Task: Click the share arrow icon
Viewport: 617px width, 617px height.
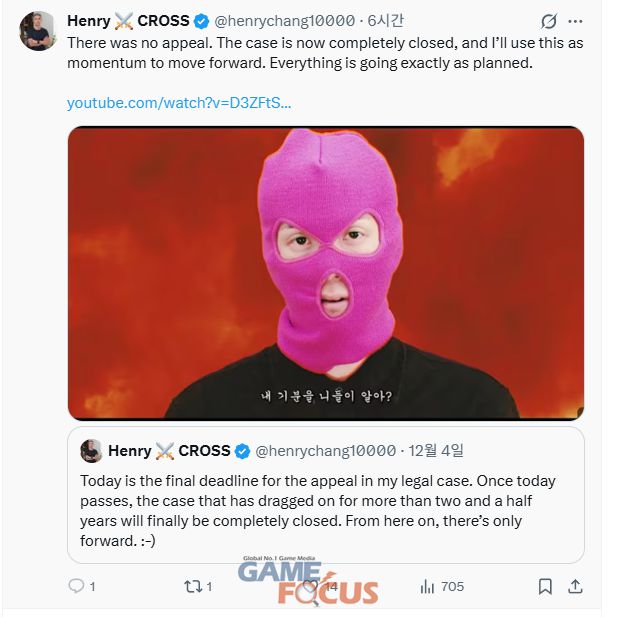Action: coord(575,586)
